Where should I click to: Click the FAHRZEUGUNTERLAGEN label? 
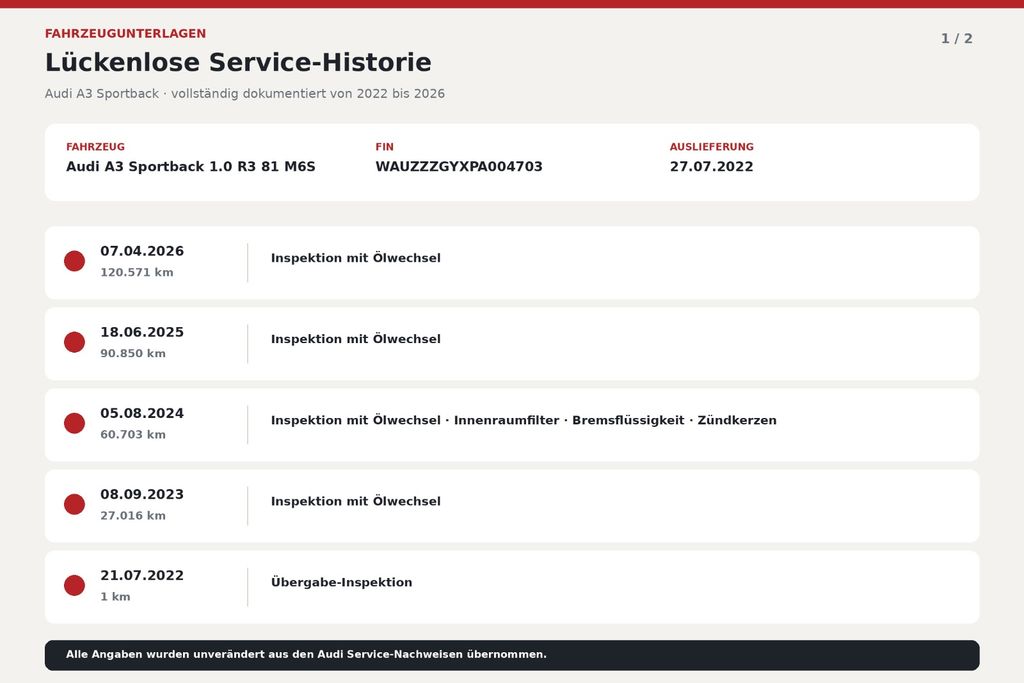pos(125,33)
